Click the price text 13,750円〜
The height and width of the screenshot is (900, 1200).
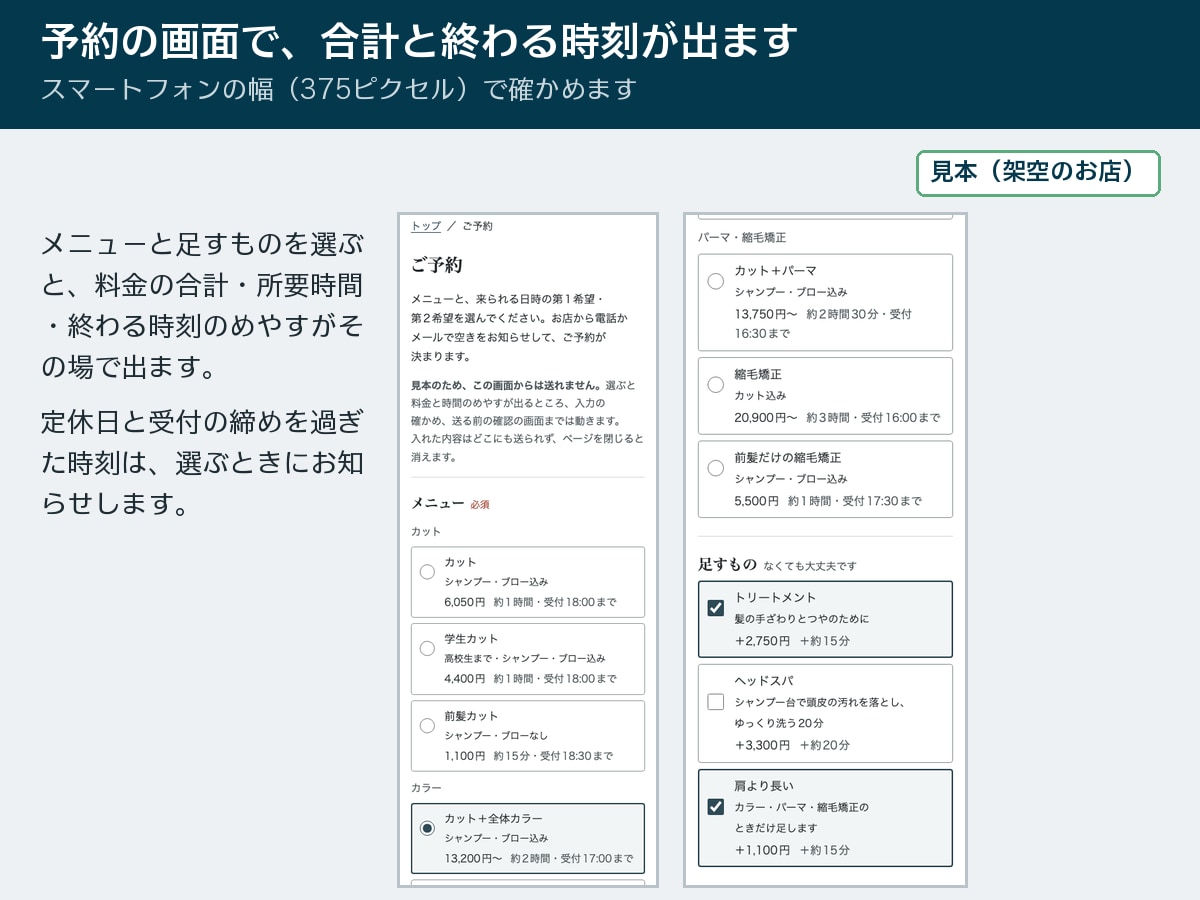(x=765, y=314)
